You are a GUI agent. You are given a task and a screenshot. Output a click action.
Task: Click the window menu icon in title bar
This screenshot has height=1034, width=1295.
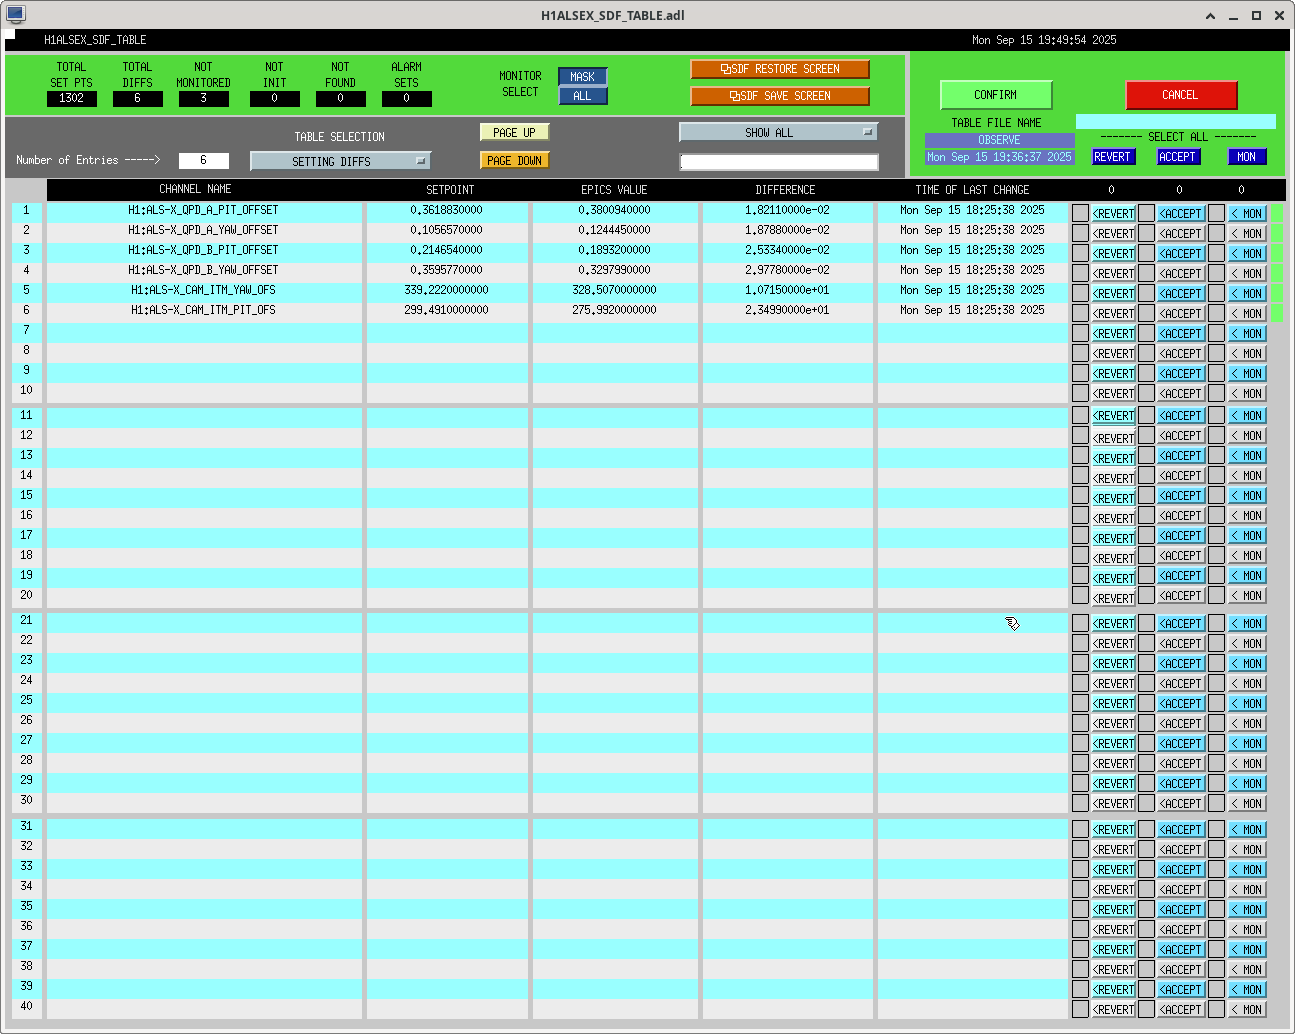15,15
